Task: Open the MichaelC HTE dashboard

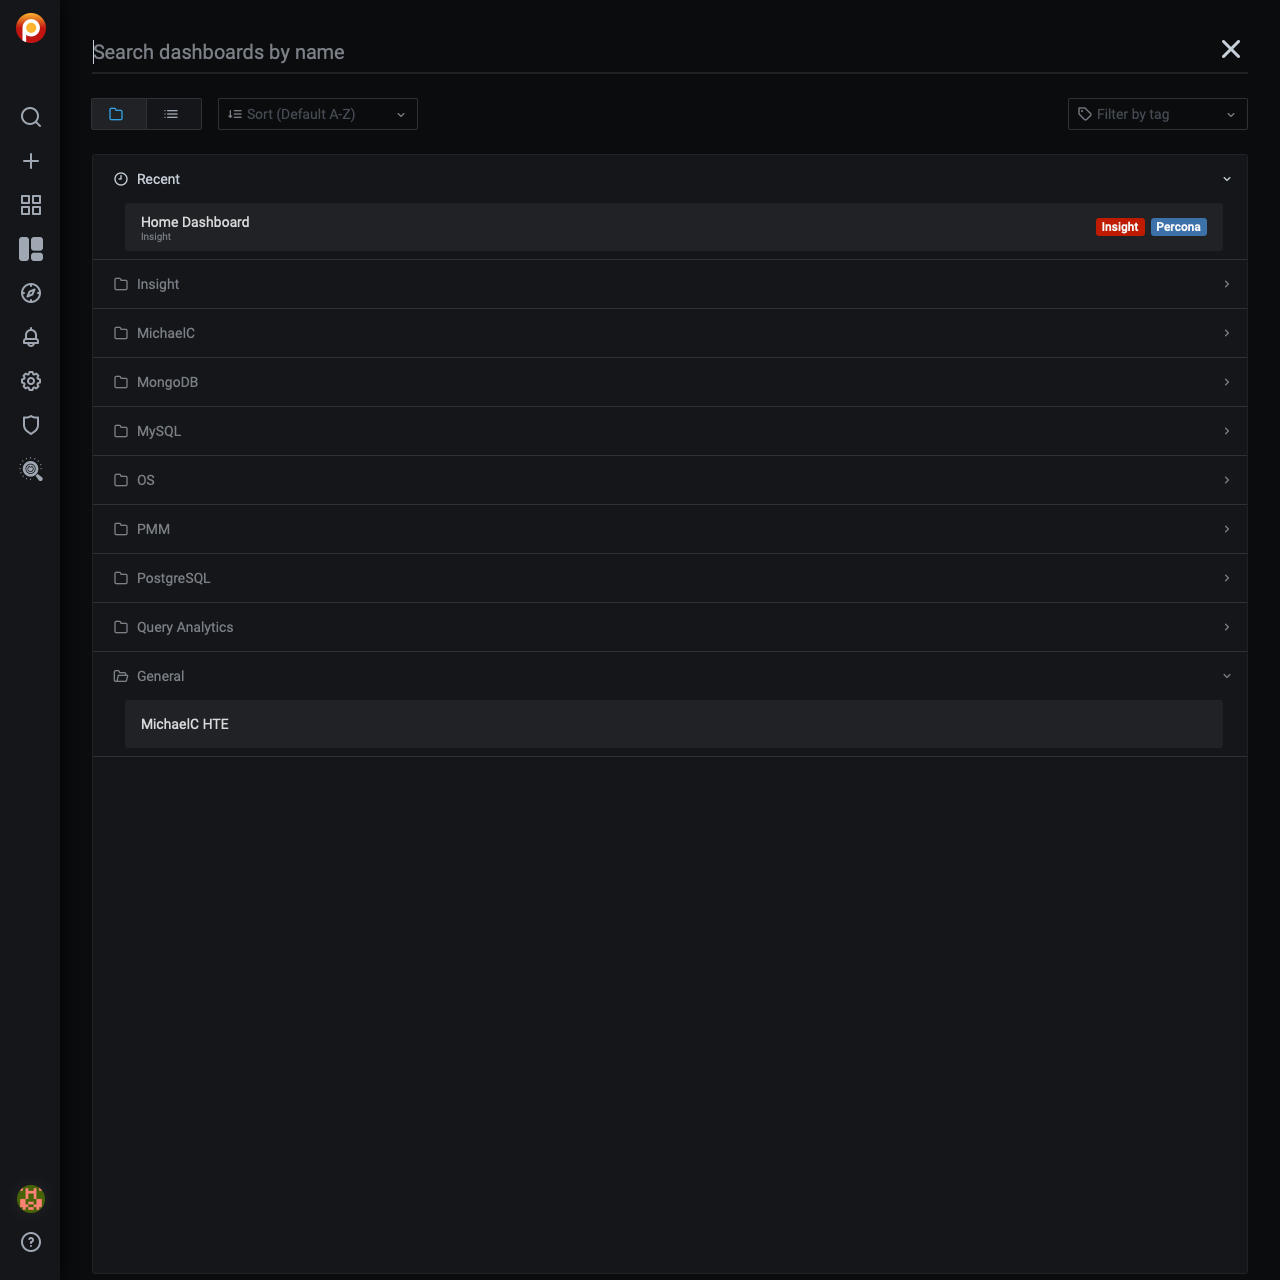Action: pos(185,724)
